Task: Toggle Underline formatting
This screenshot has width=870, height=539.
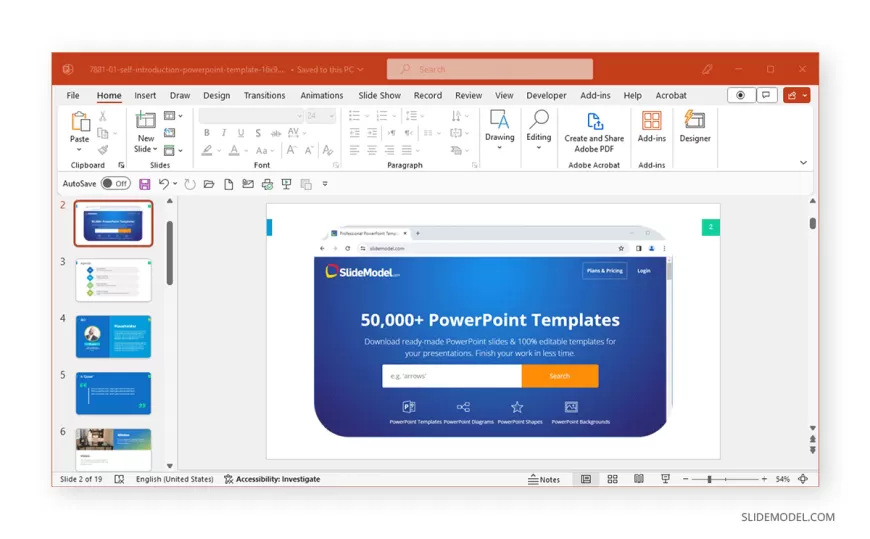Action: pyautogui.click(x=241, y=133)
